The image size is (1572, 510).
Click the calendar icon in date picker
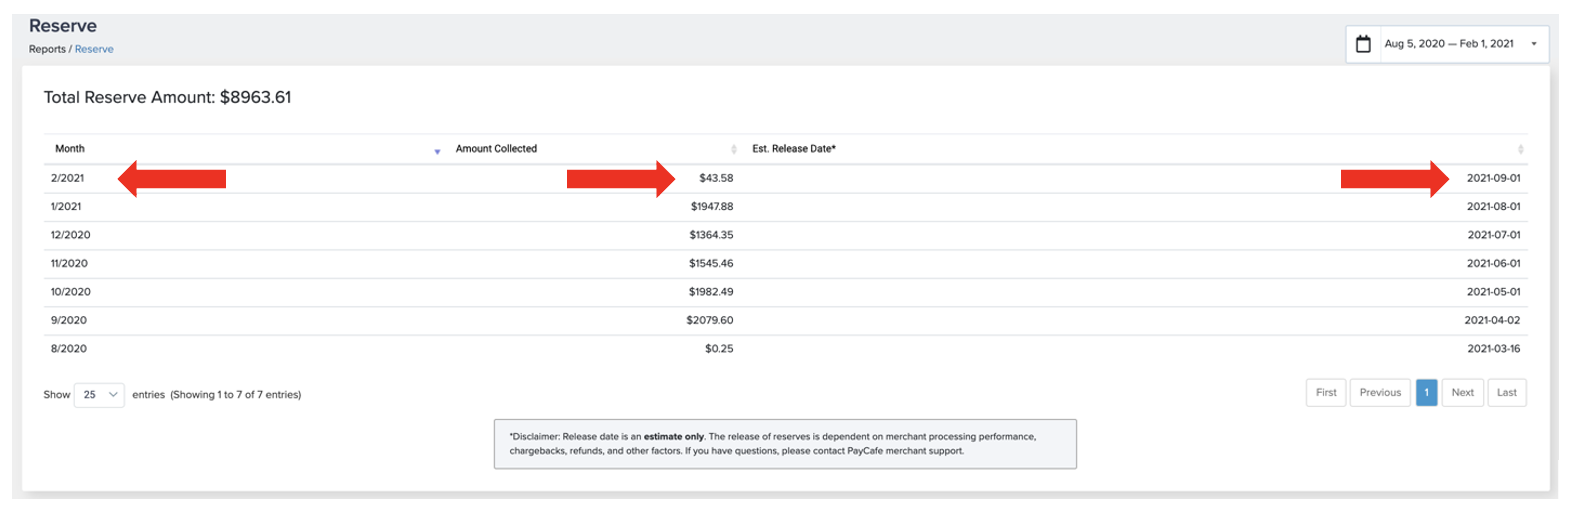point(1363,44)
